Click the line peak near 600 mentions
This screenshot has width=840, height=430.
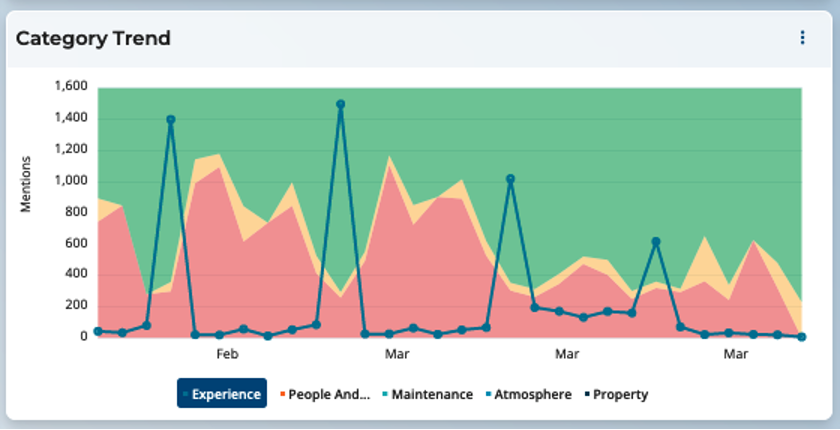point(656,242)
